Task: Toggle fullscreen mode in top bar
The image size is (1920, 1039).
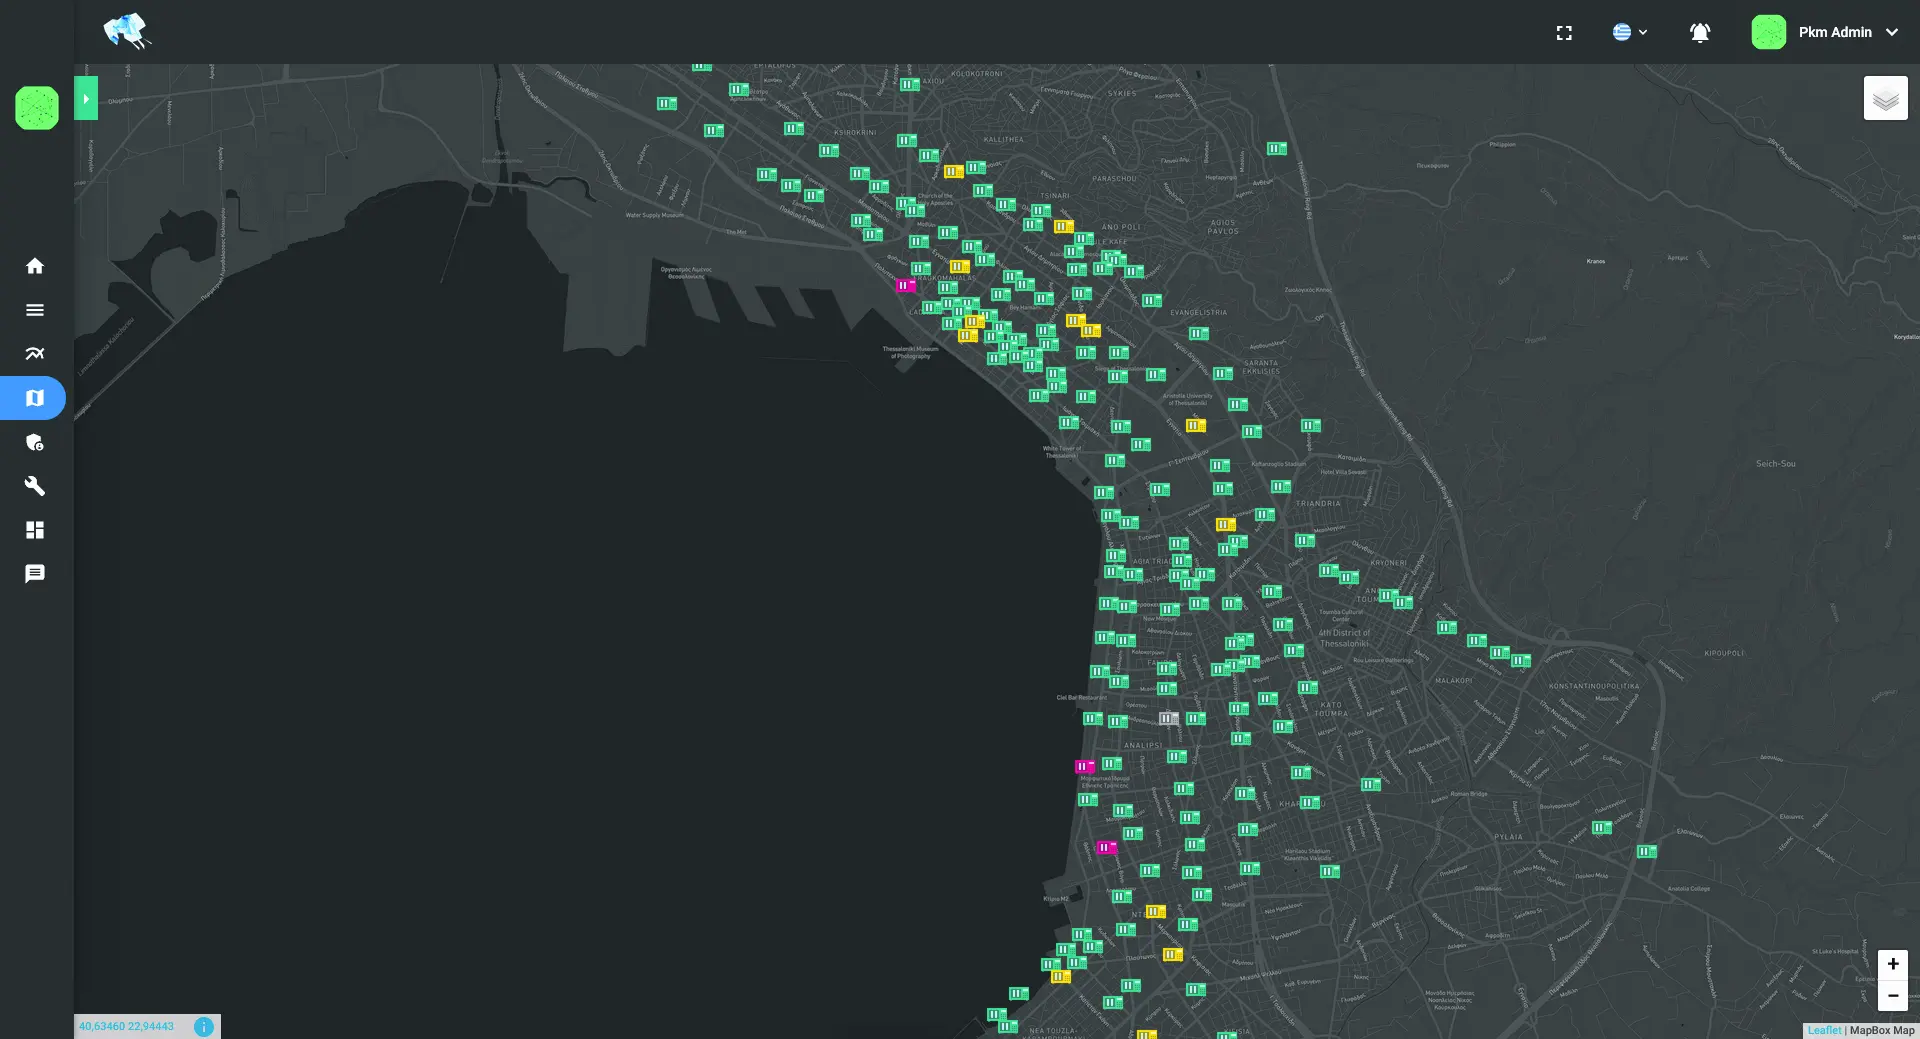Action: point(1564,33)
